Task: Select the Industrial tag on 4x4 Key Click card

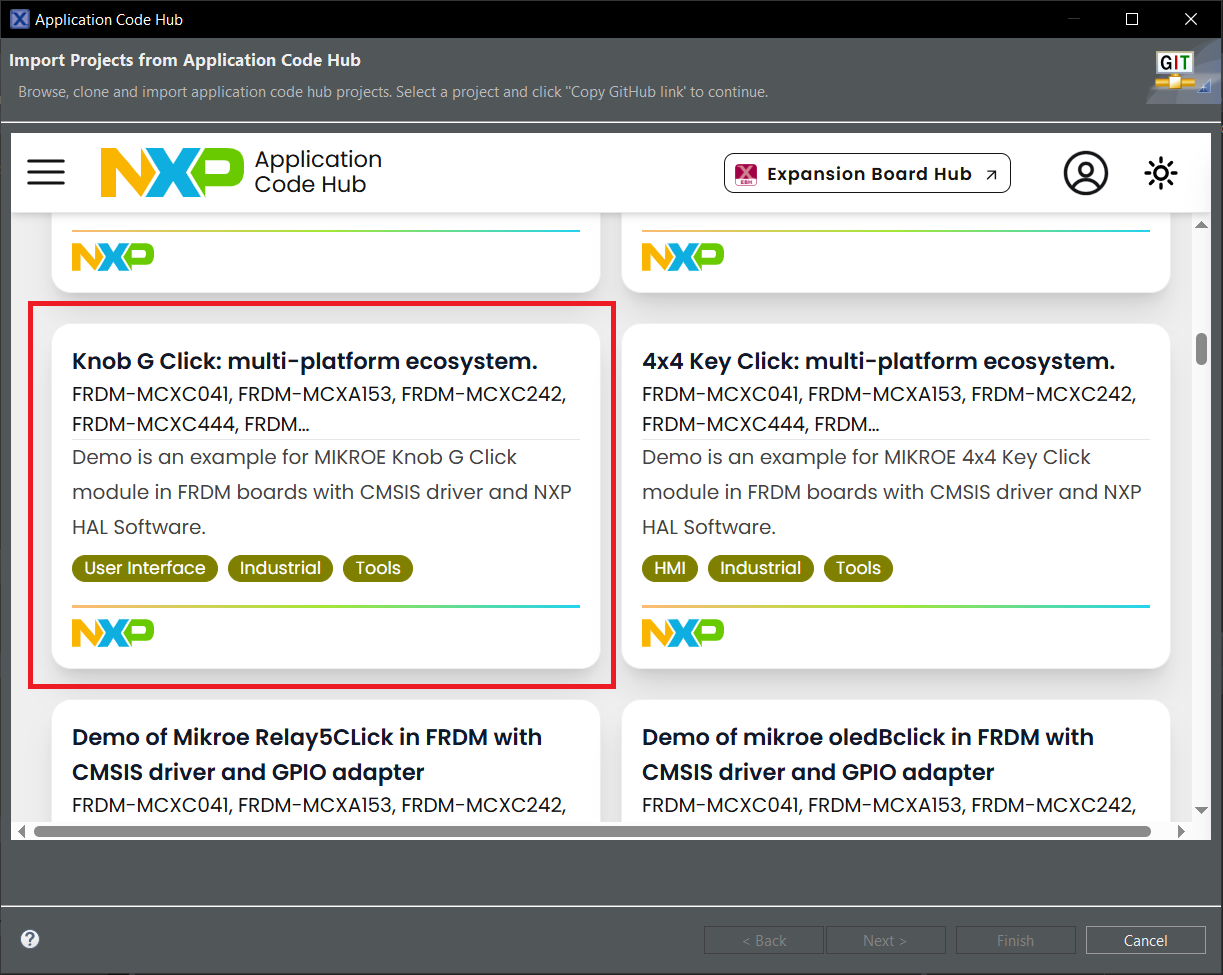Action: [x=761, y=568]
